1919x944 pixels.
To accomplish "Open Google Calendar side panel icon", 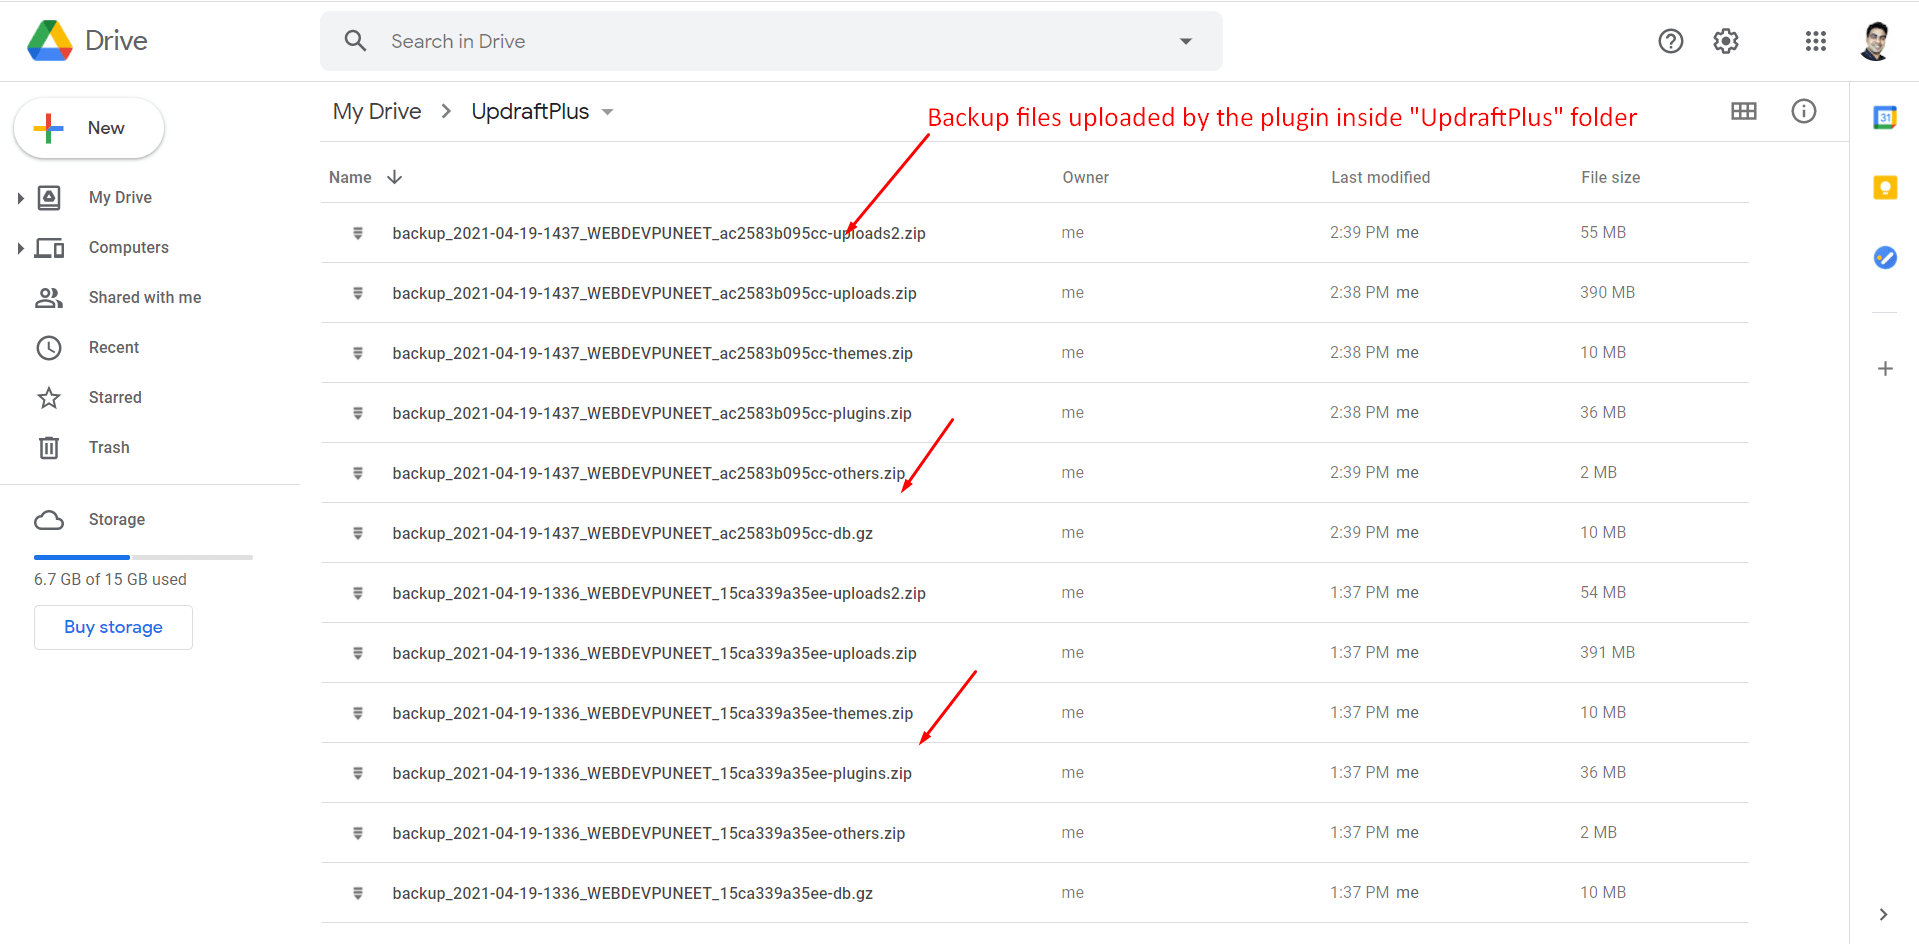I will click(1885, 118).
